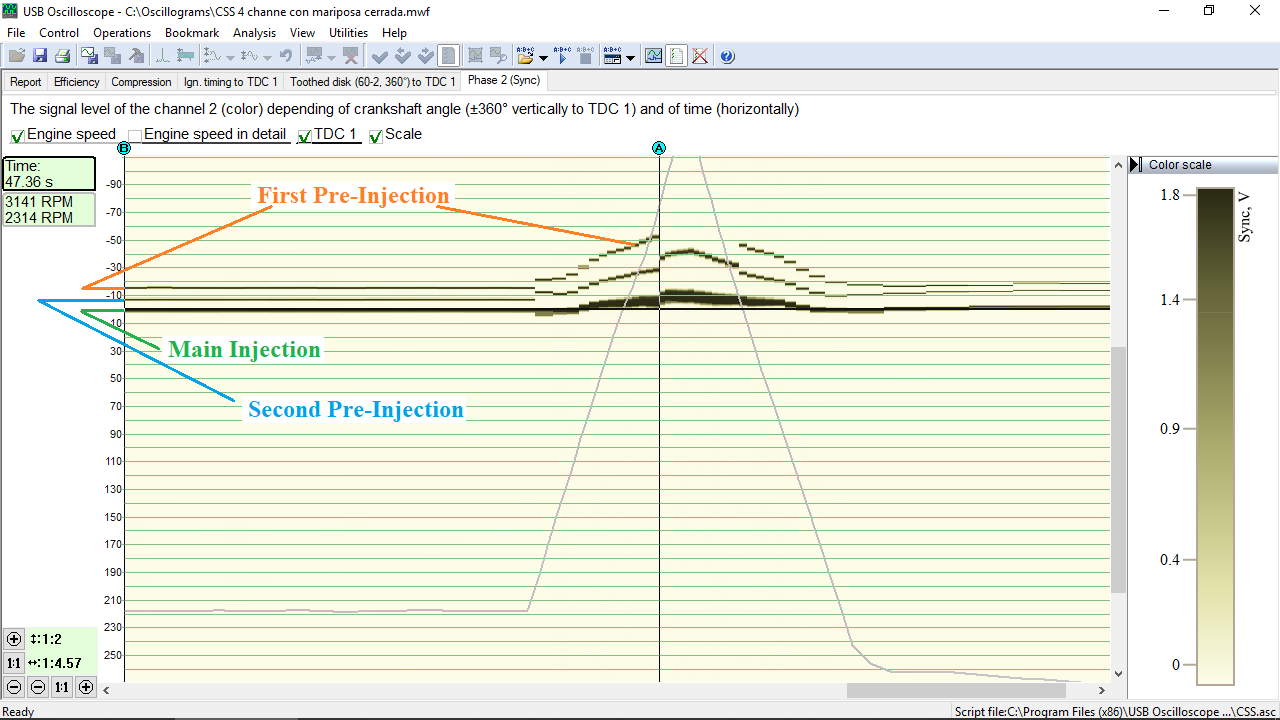
Task: Reset vertical zoom with 1:1 button
Action: tap(14, 663)
